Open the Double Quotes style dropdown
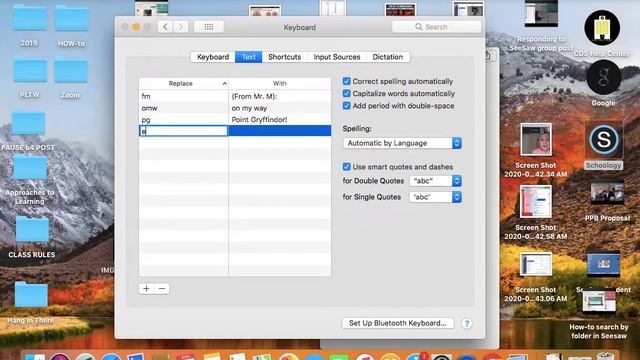The height and width of the screenshot is (360, 640). pos(436,181)
